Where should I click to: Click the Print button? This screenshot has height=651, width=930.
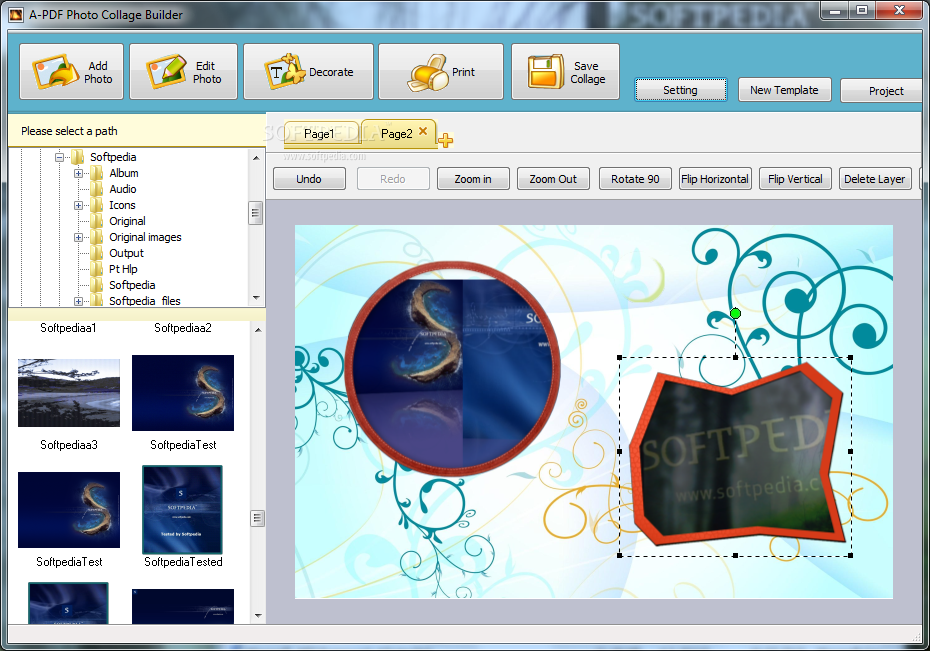click(441, 71)
